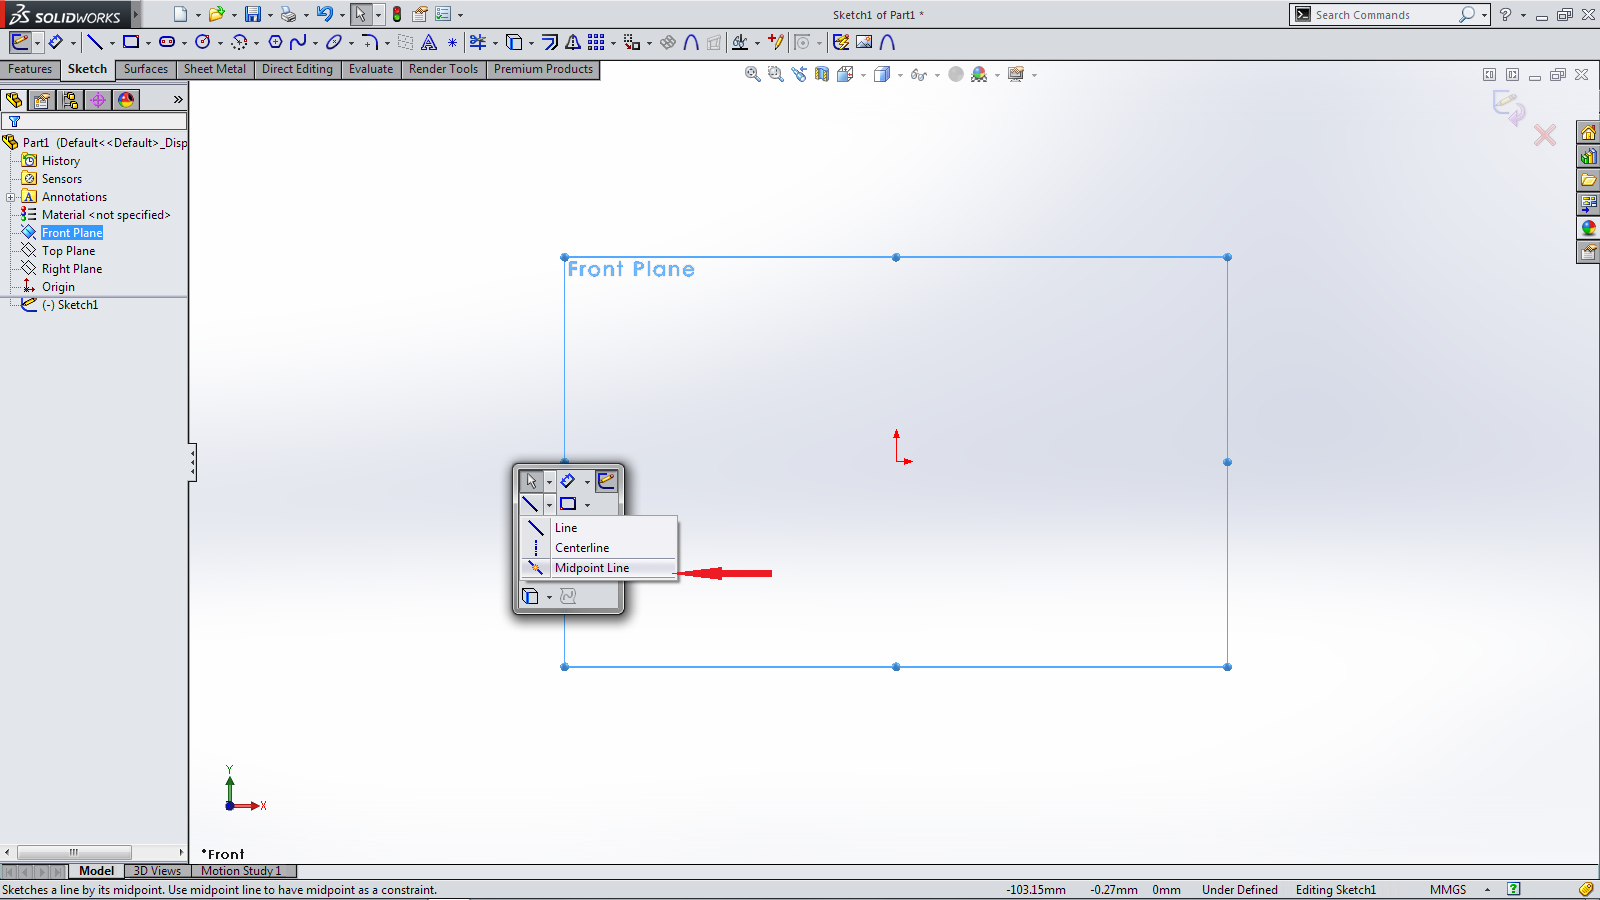Open the rectangle dropdown arrow in the popup
The image size is (1600, 900).
(587, 505)
